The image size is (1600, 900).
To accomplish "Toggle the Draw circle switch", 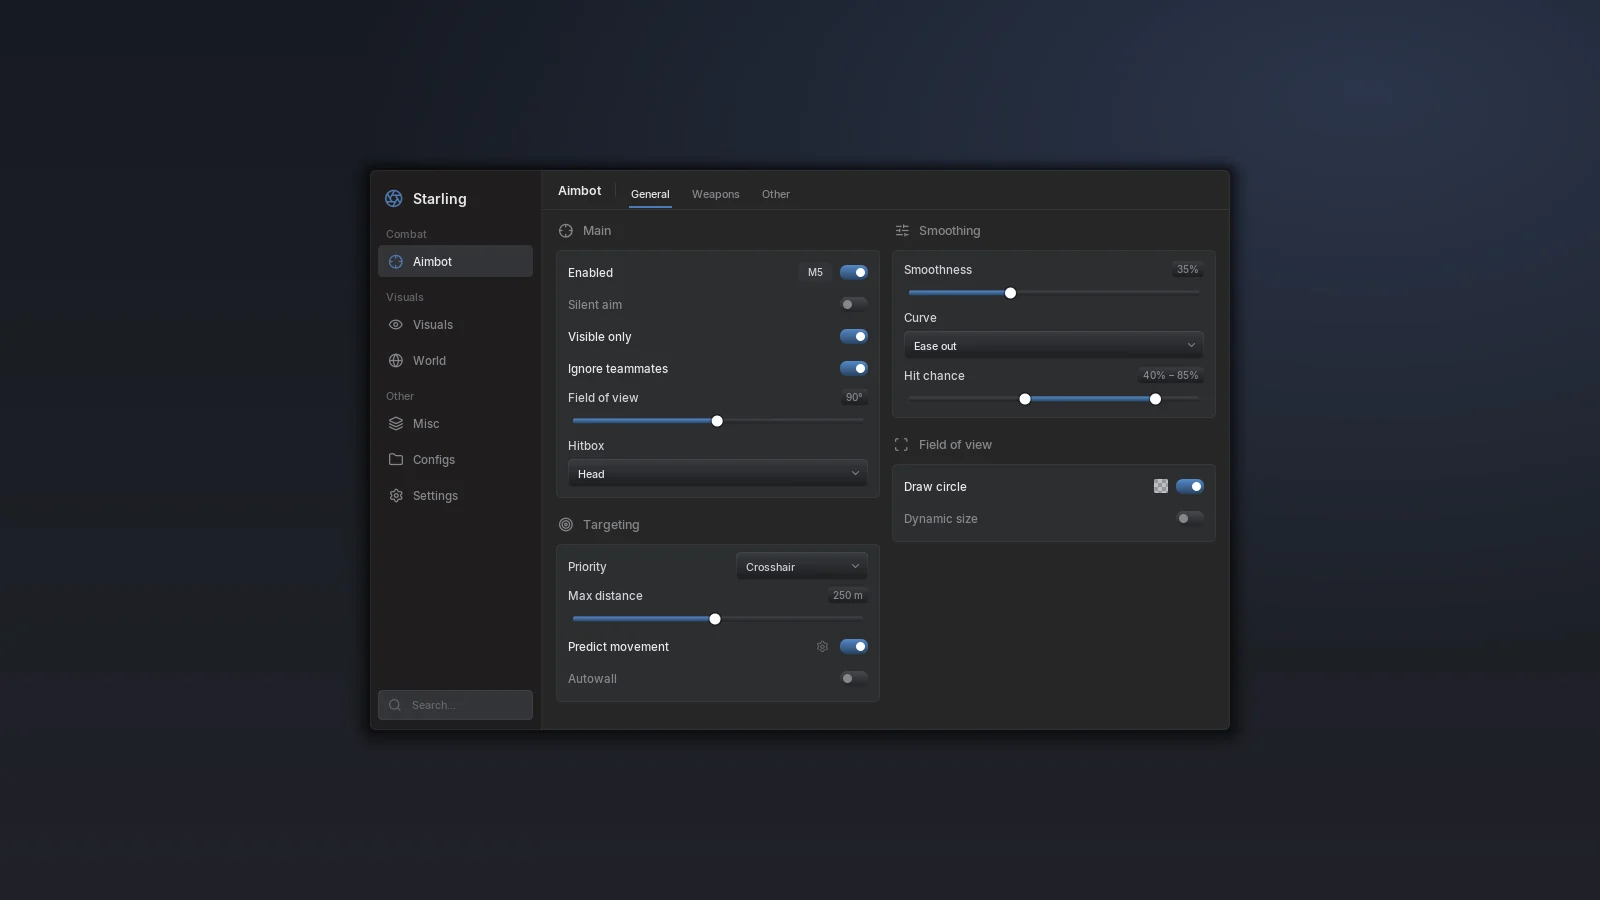I will coord(1190,486).
